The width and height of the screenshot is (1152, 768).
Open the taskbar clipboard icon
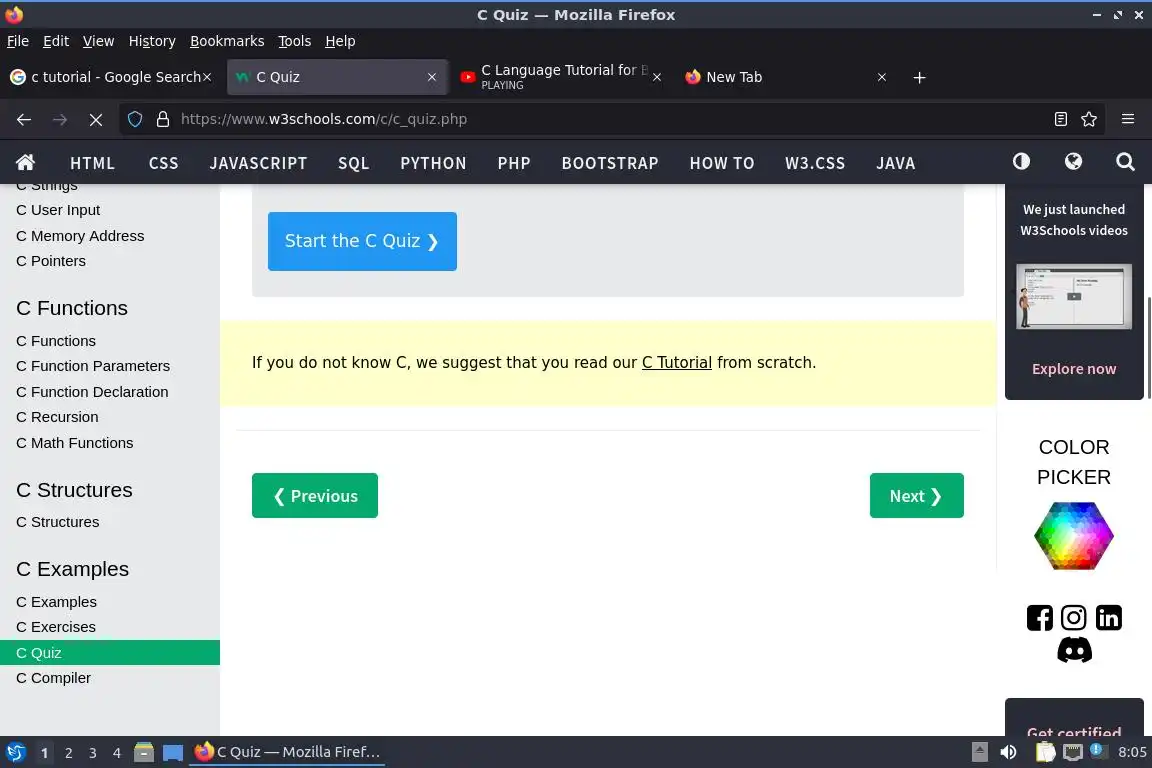point(1045,752)
